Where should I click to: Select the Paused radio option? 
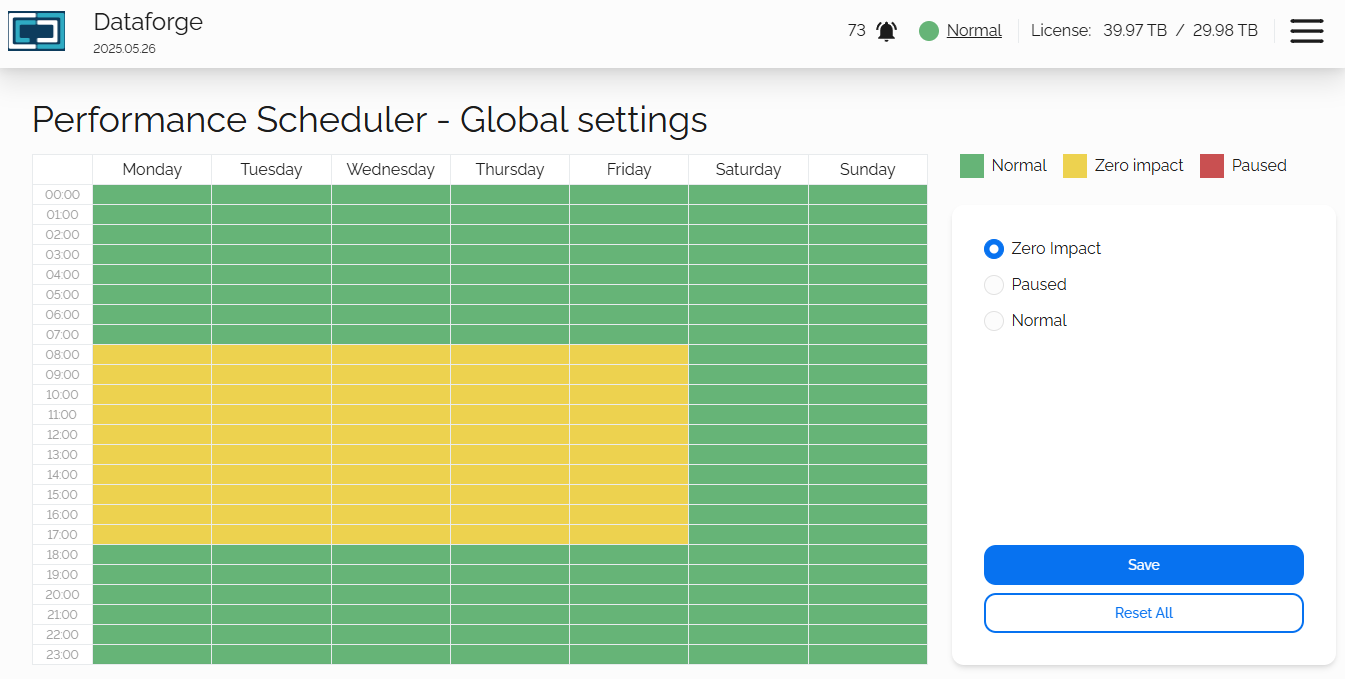tap(994, 285)
